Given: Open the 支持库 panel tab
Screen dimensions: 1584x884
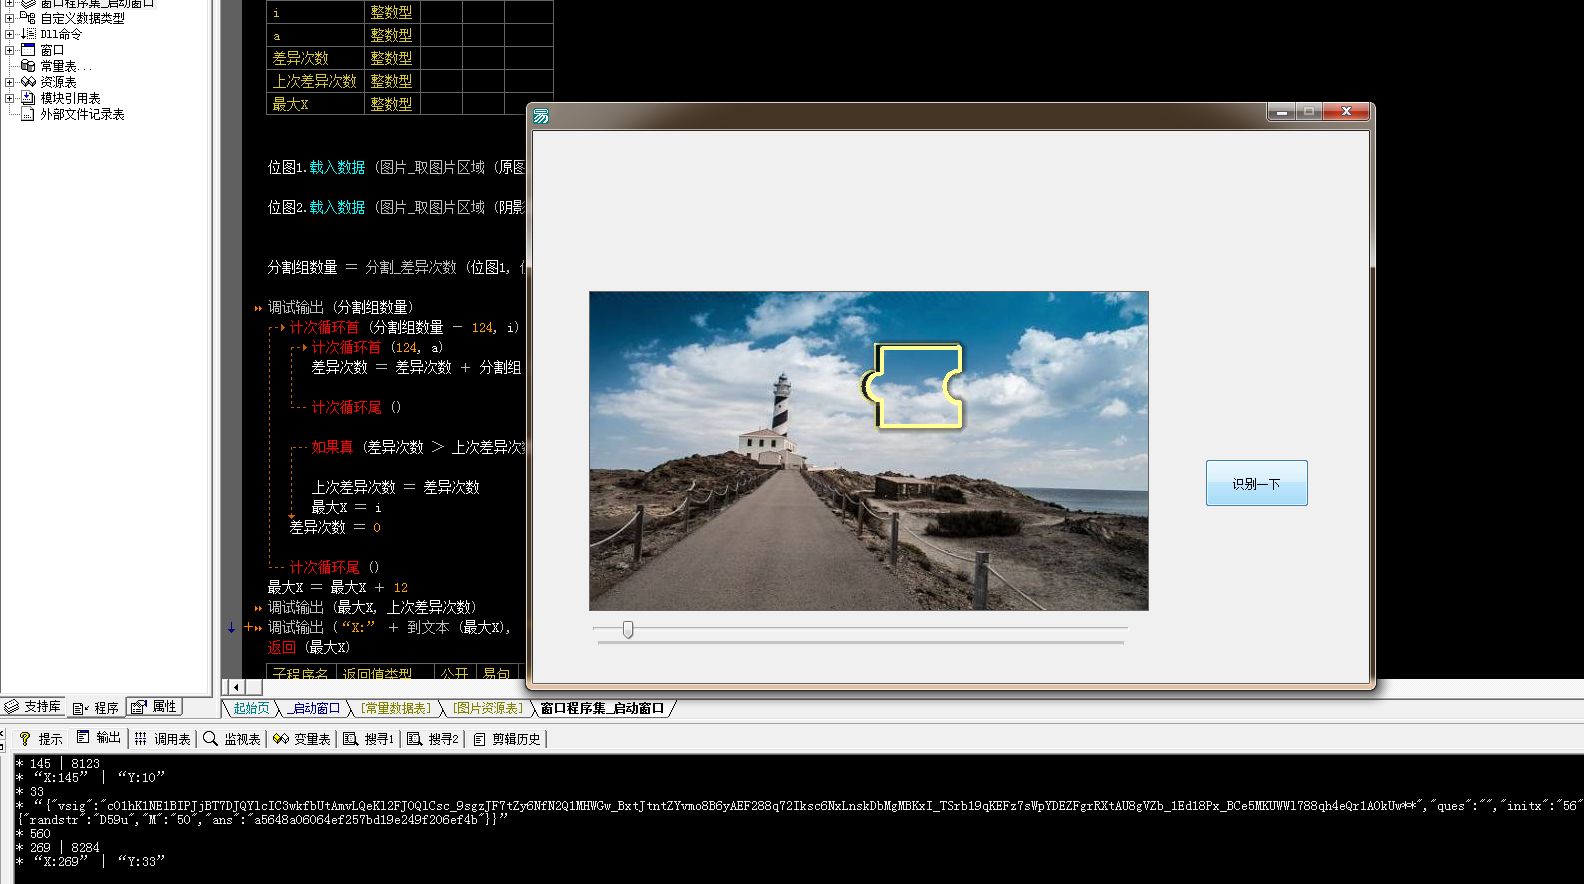Looking at the screenshot, I should 32,707.
